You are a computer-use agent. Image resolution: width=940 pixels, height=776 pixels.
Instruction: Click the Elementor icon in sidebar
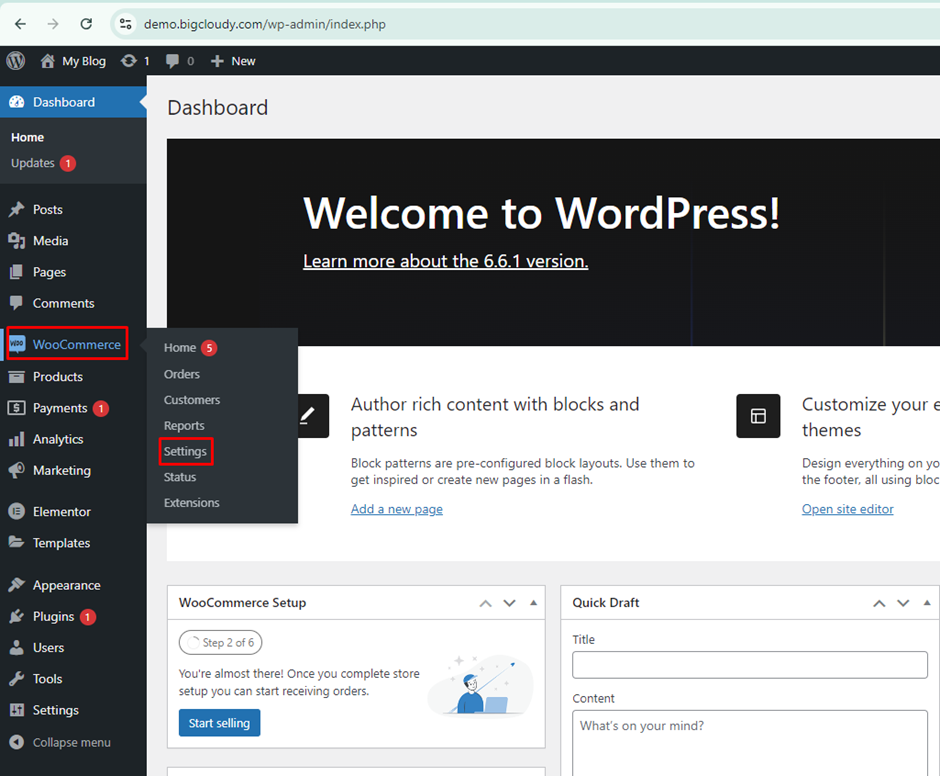pyautogui.click(x=16, y=512)
